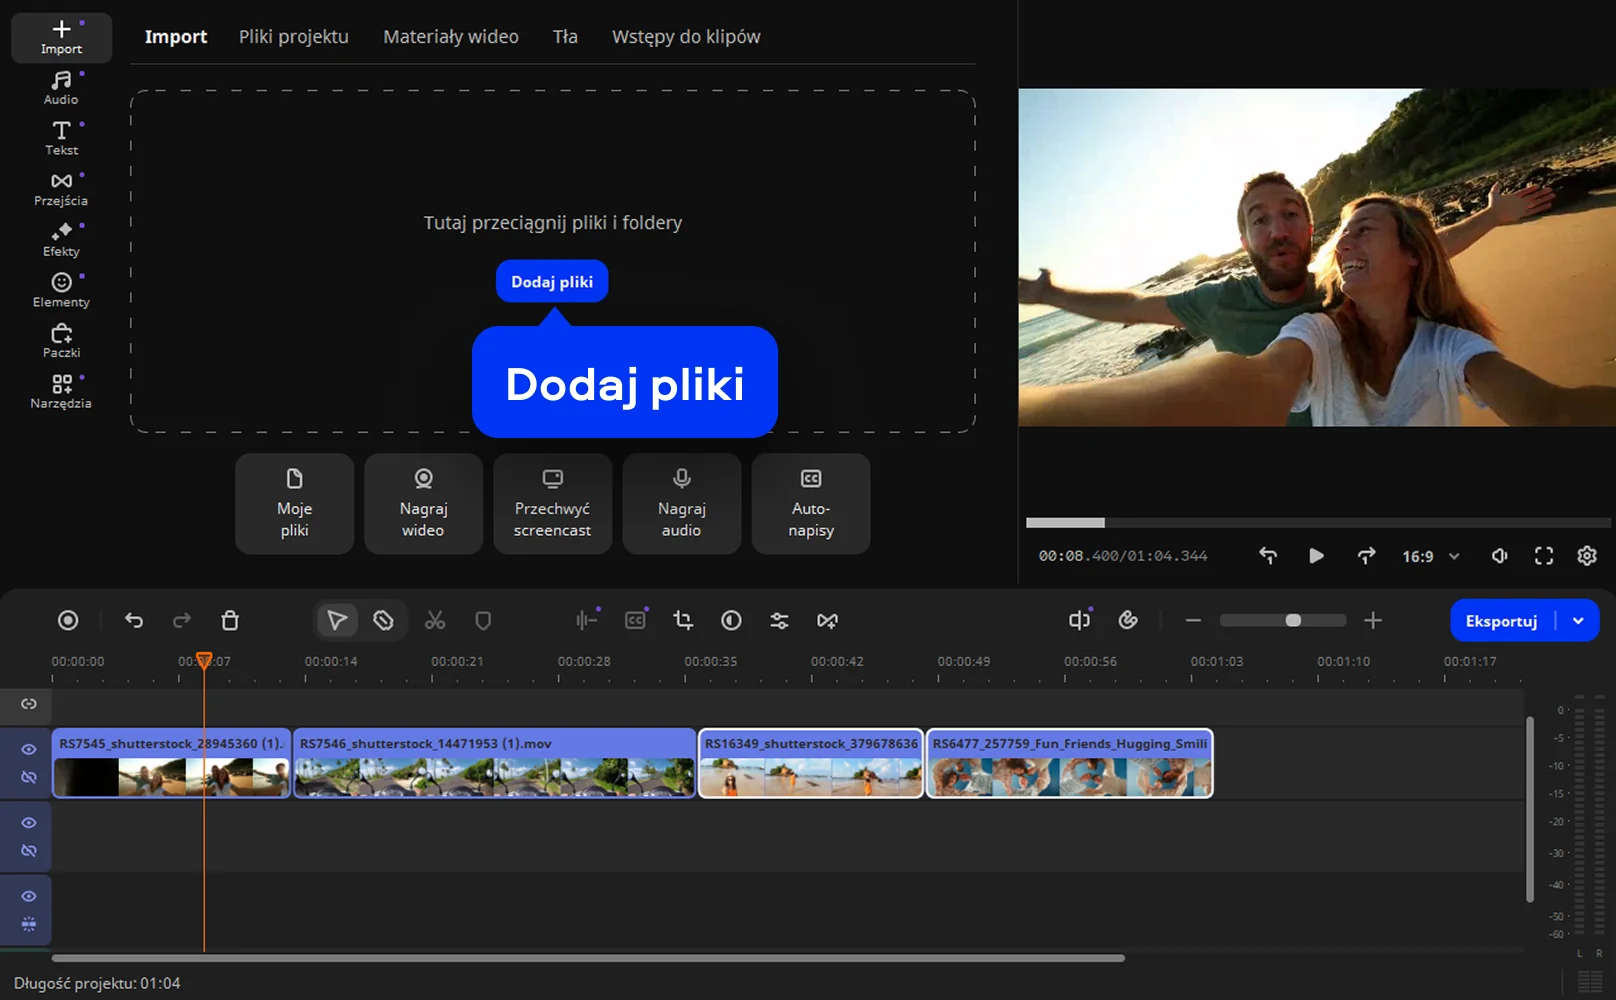Viewport: 1616px width, 1000px height.
Task: Switch to Materiały wideo tab
Action: click(x=451, y=37)
